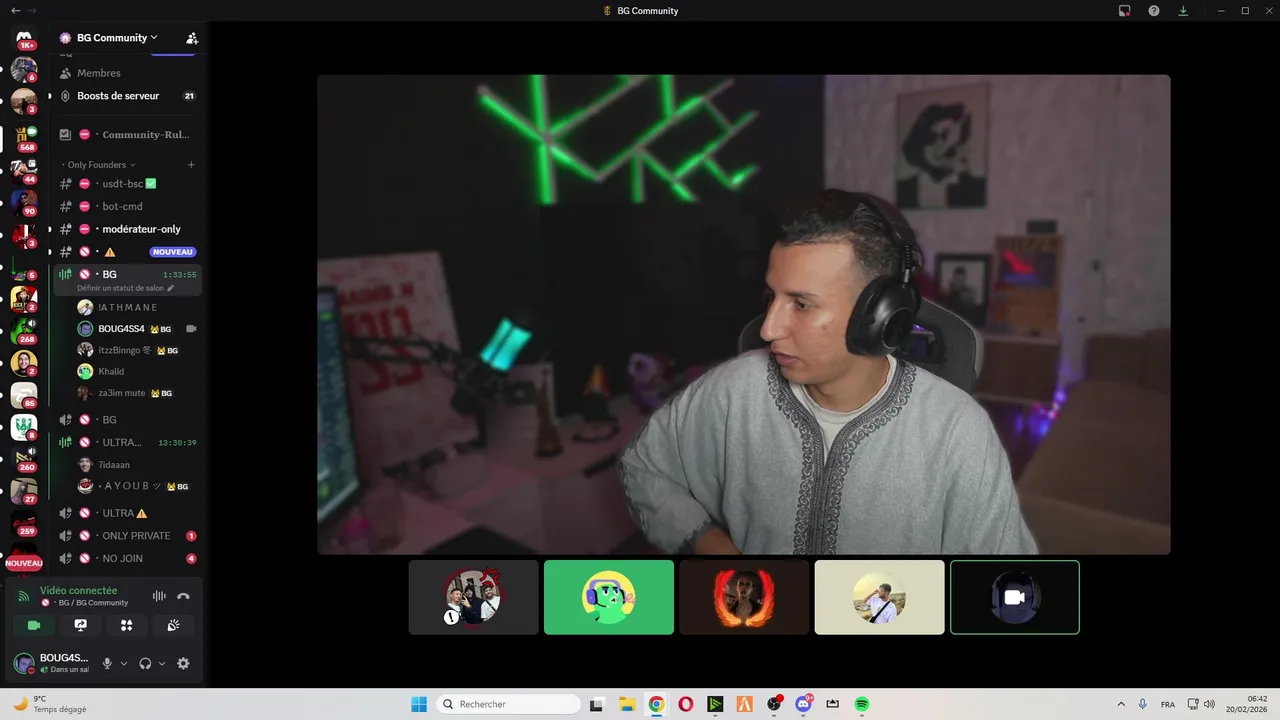Click the taskbar Discord icon
The width and height of the screenshot is (1280, 720).
[x=803, y=704]
